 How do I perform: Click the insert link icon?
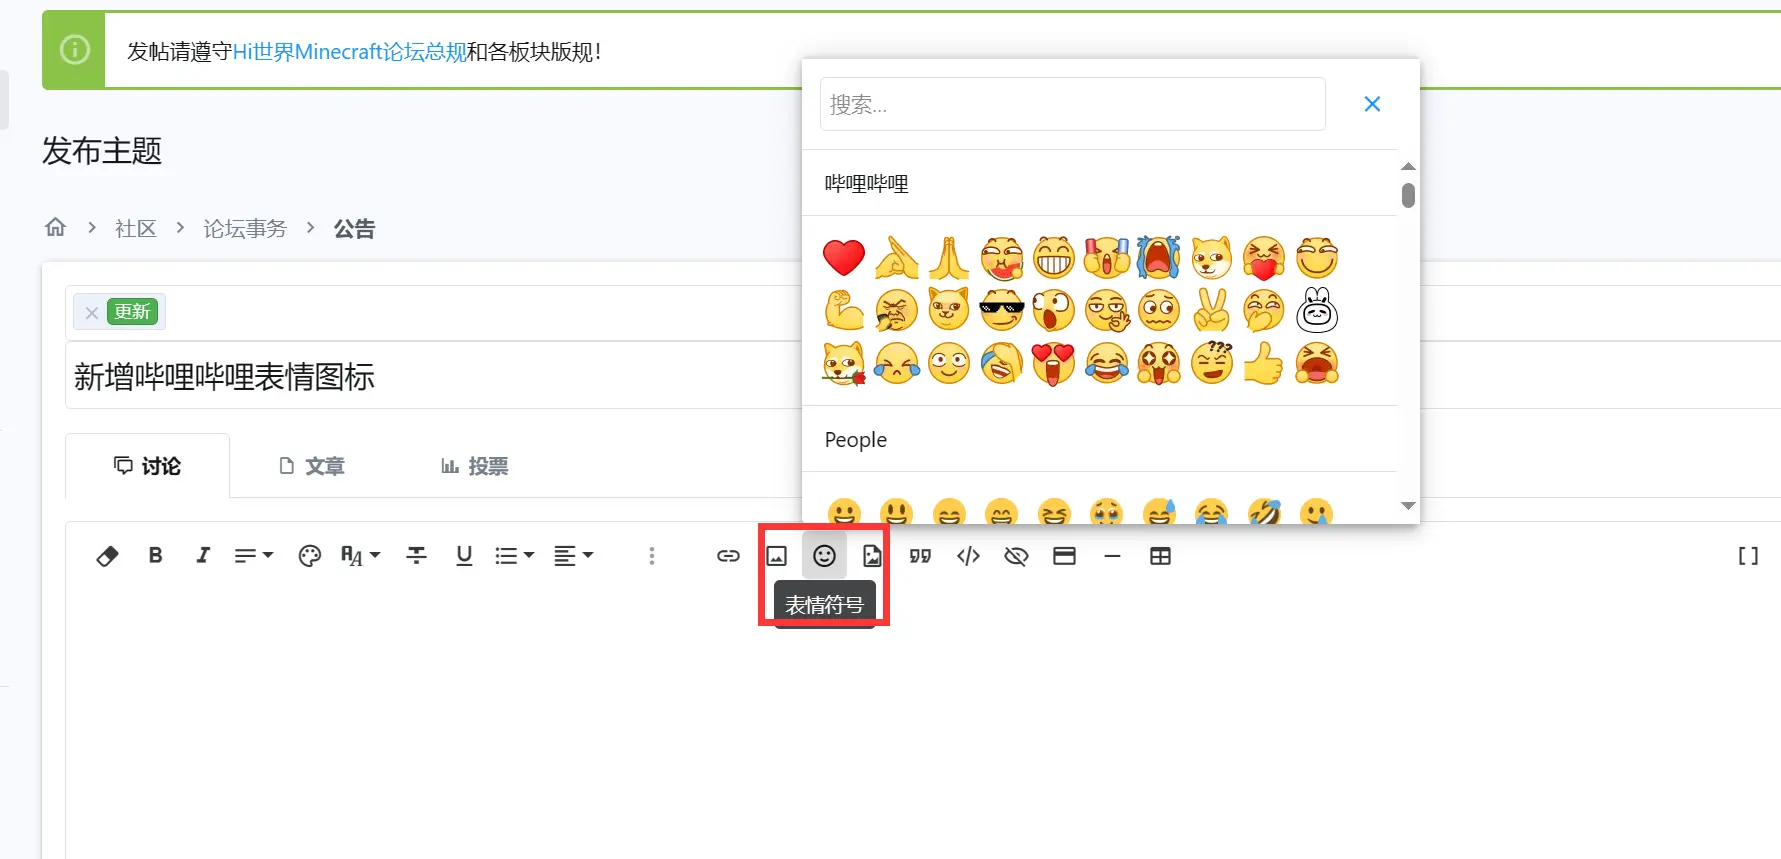[728, 556]
